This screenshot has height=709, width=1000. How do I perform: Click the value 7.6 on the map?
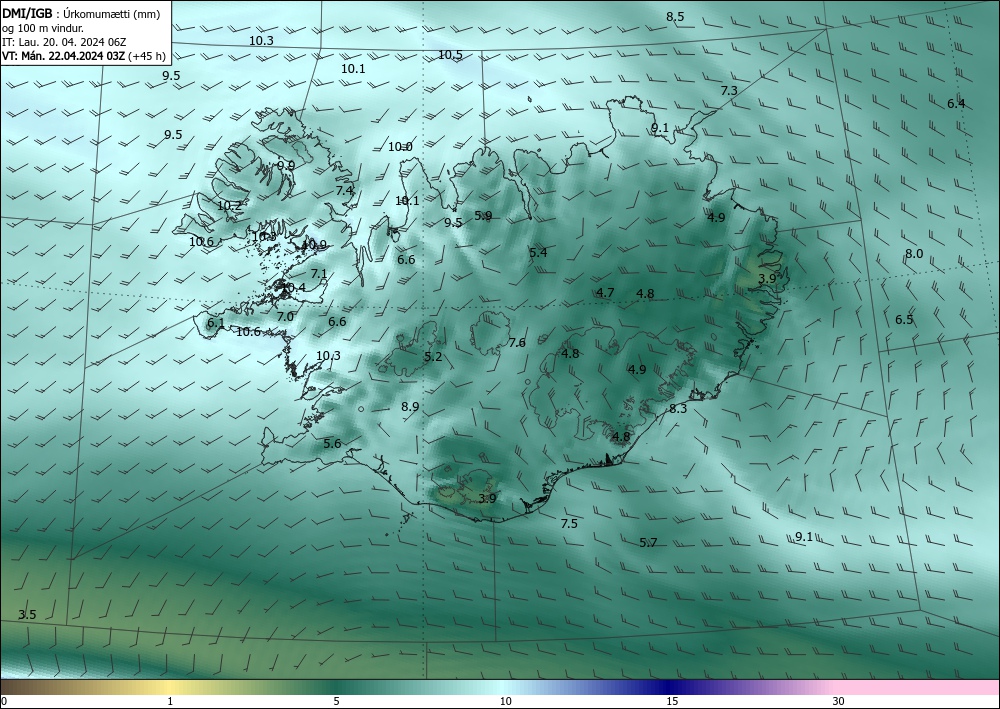pyautogui.click(x=517, y=343)
